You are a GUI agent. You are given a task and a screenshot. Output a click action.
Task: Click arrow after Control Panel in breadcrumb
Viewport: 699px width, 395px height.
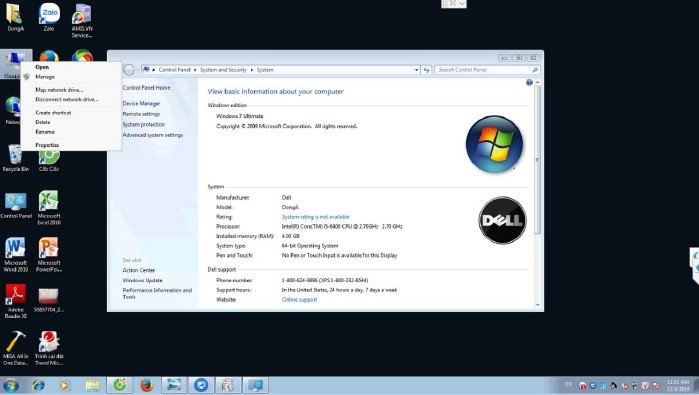(x=195, y=70)
